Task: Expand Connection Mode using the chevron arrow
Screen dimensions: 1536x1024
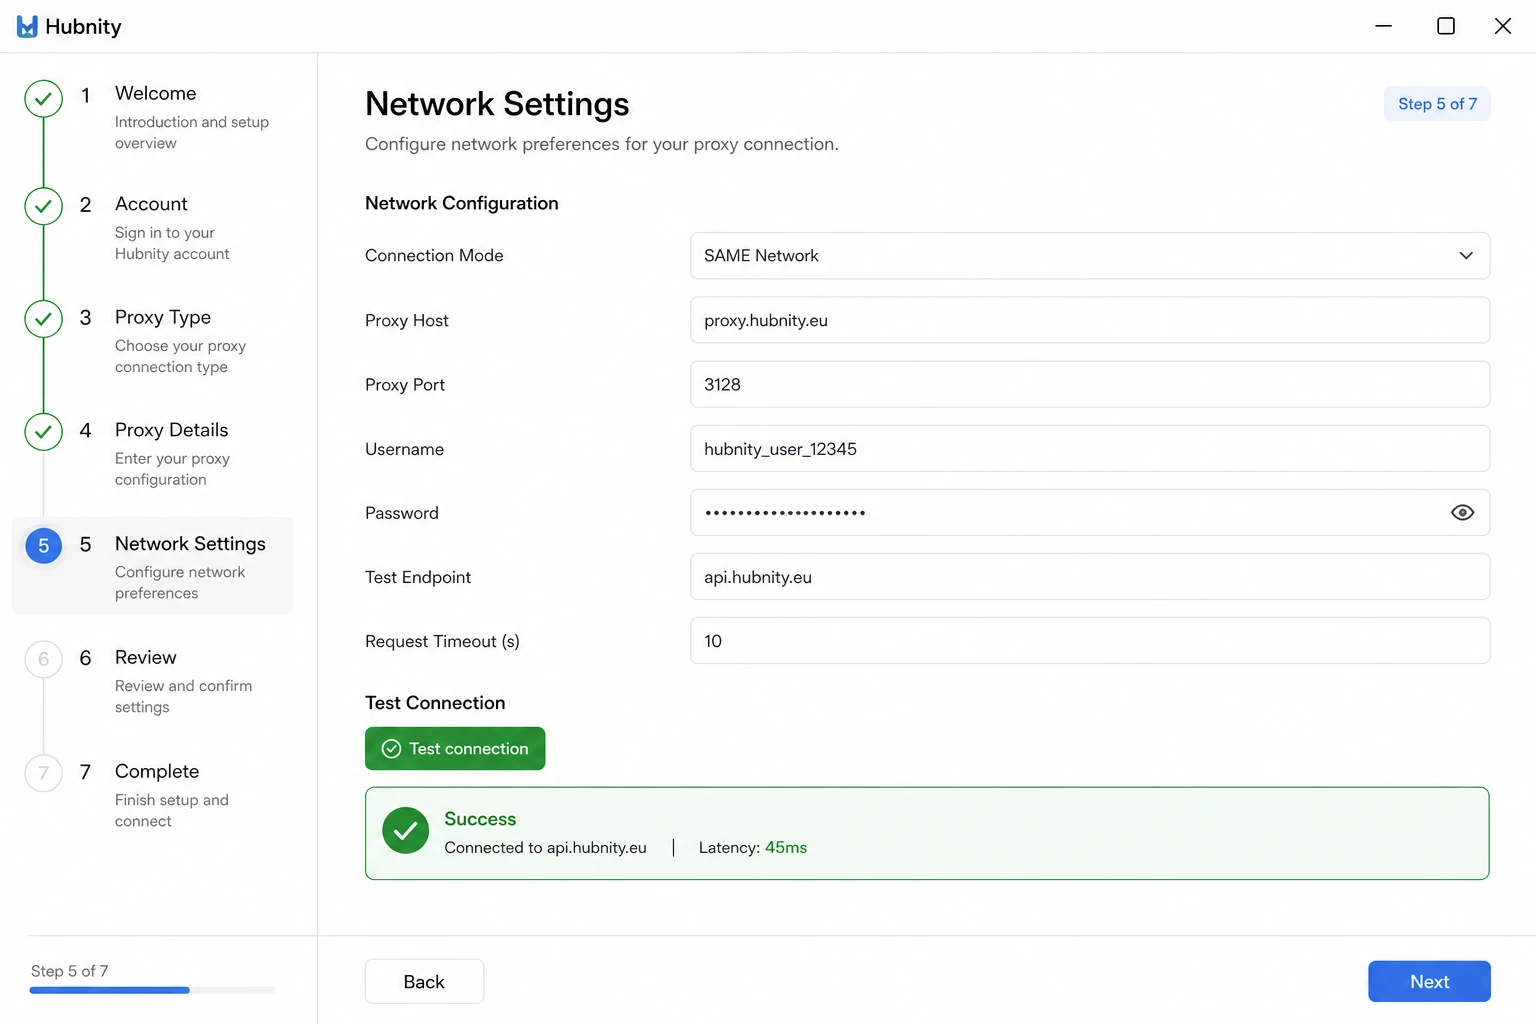Action: tap(1466, 256)
